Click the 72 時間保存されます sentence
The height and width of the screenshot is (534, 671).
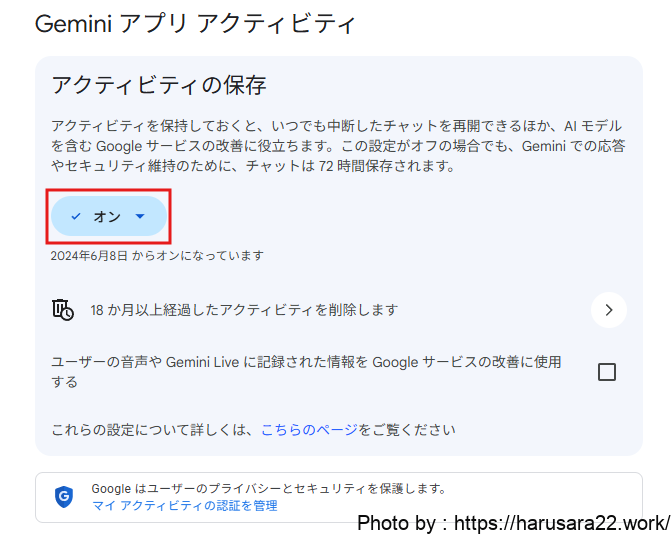[380, 166]
